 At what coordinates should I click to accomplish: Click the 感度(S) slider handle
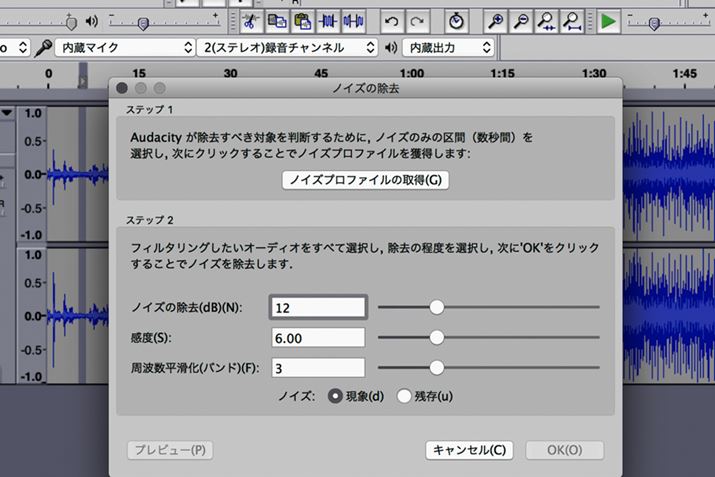pos(436,338)
